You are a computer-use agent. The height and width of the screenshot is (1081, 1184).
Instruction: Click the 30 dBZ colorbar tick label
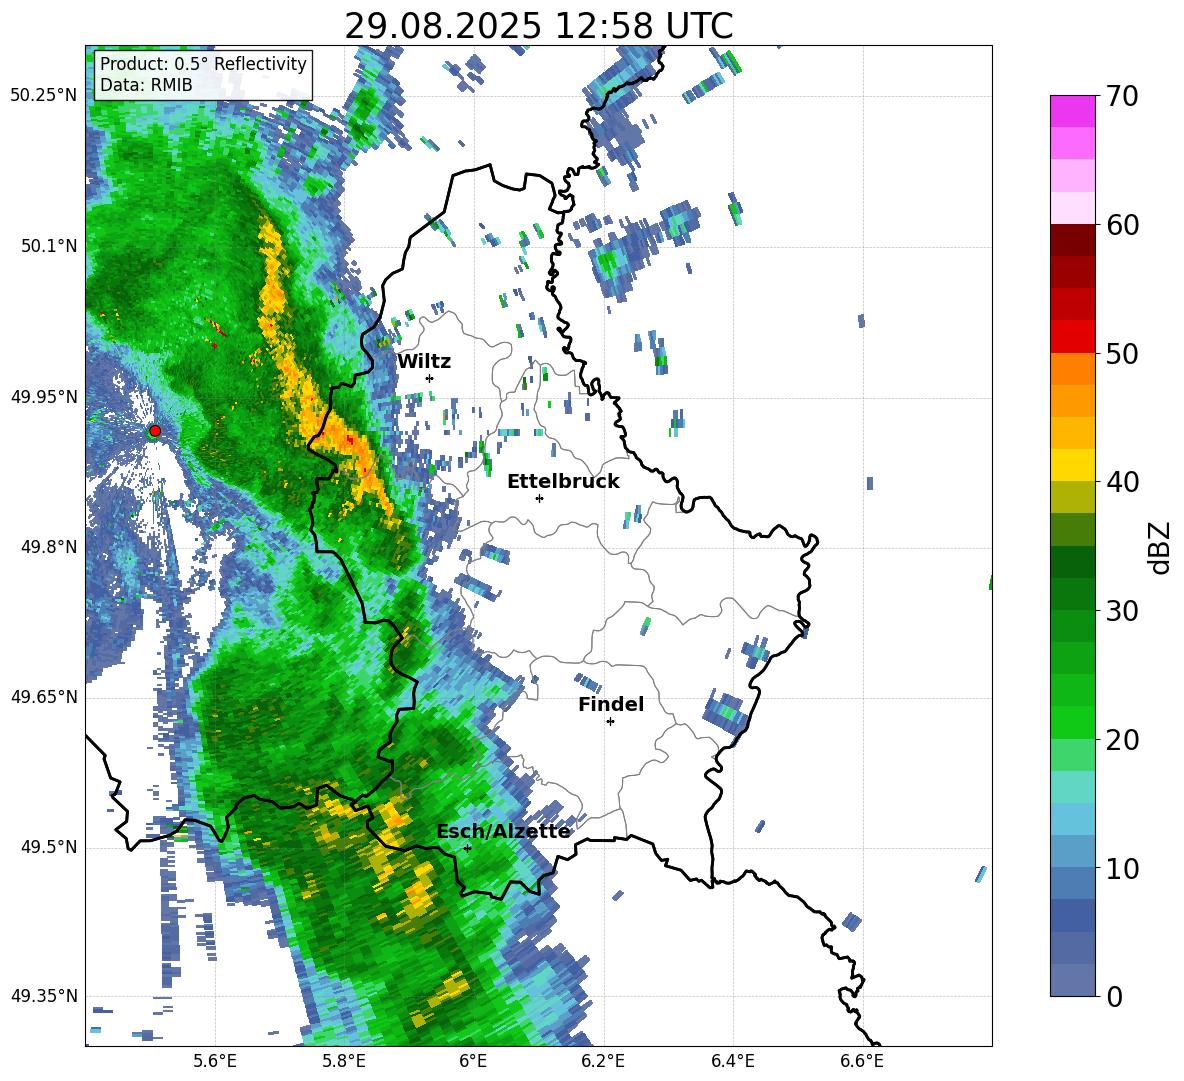pyautogui.click(x=1122, y=611)
